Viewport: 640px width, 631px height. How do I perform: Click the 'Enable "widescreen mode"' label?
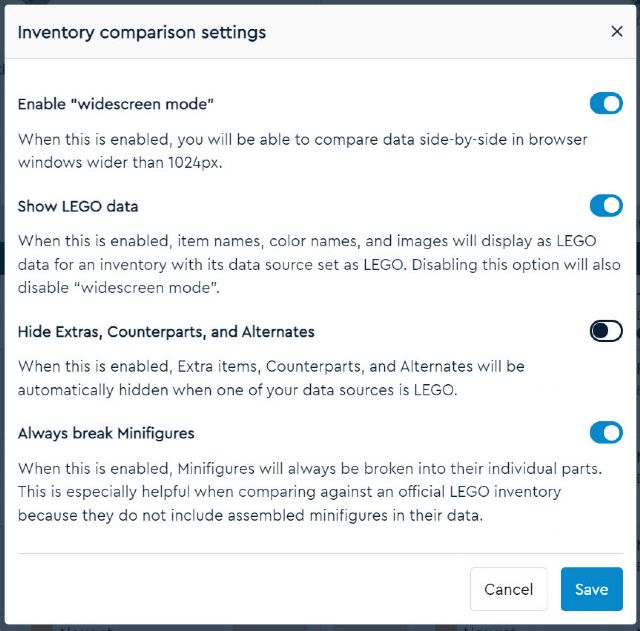coord(116,104)
